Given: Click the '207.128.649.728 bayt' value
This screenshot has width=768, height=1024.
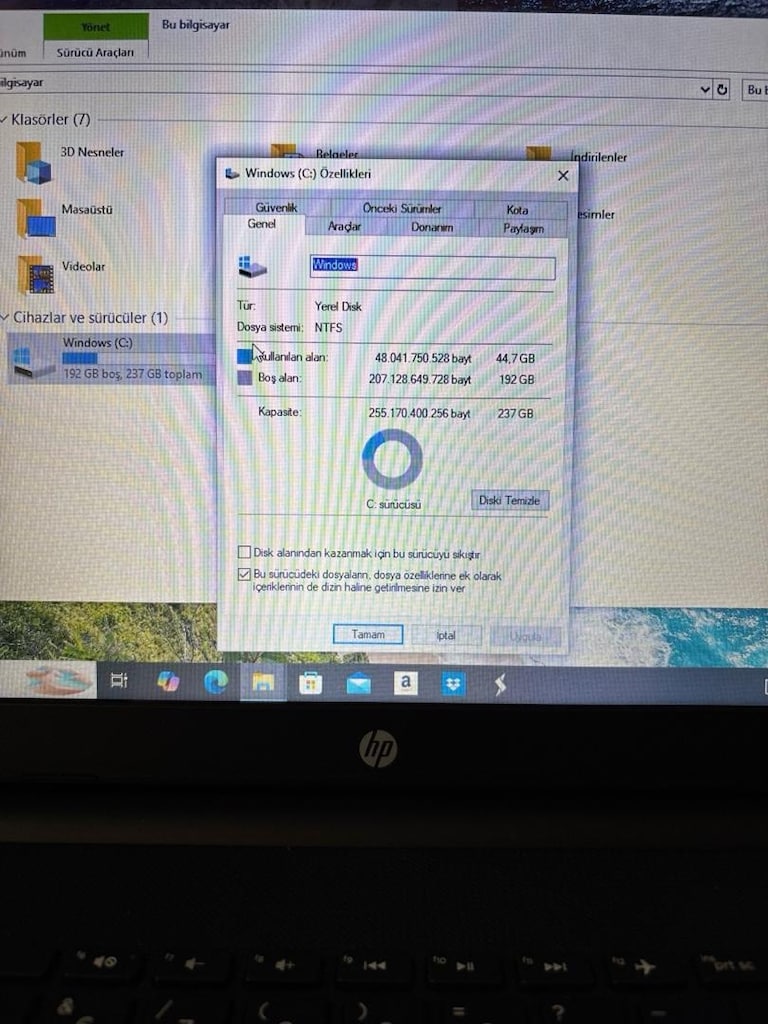Looking at the screenshot, I should tap(420, 379).
